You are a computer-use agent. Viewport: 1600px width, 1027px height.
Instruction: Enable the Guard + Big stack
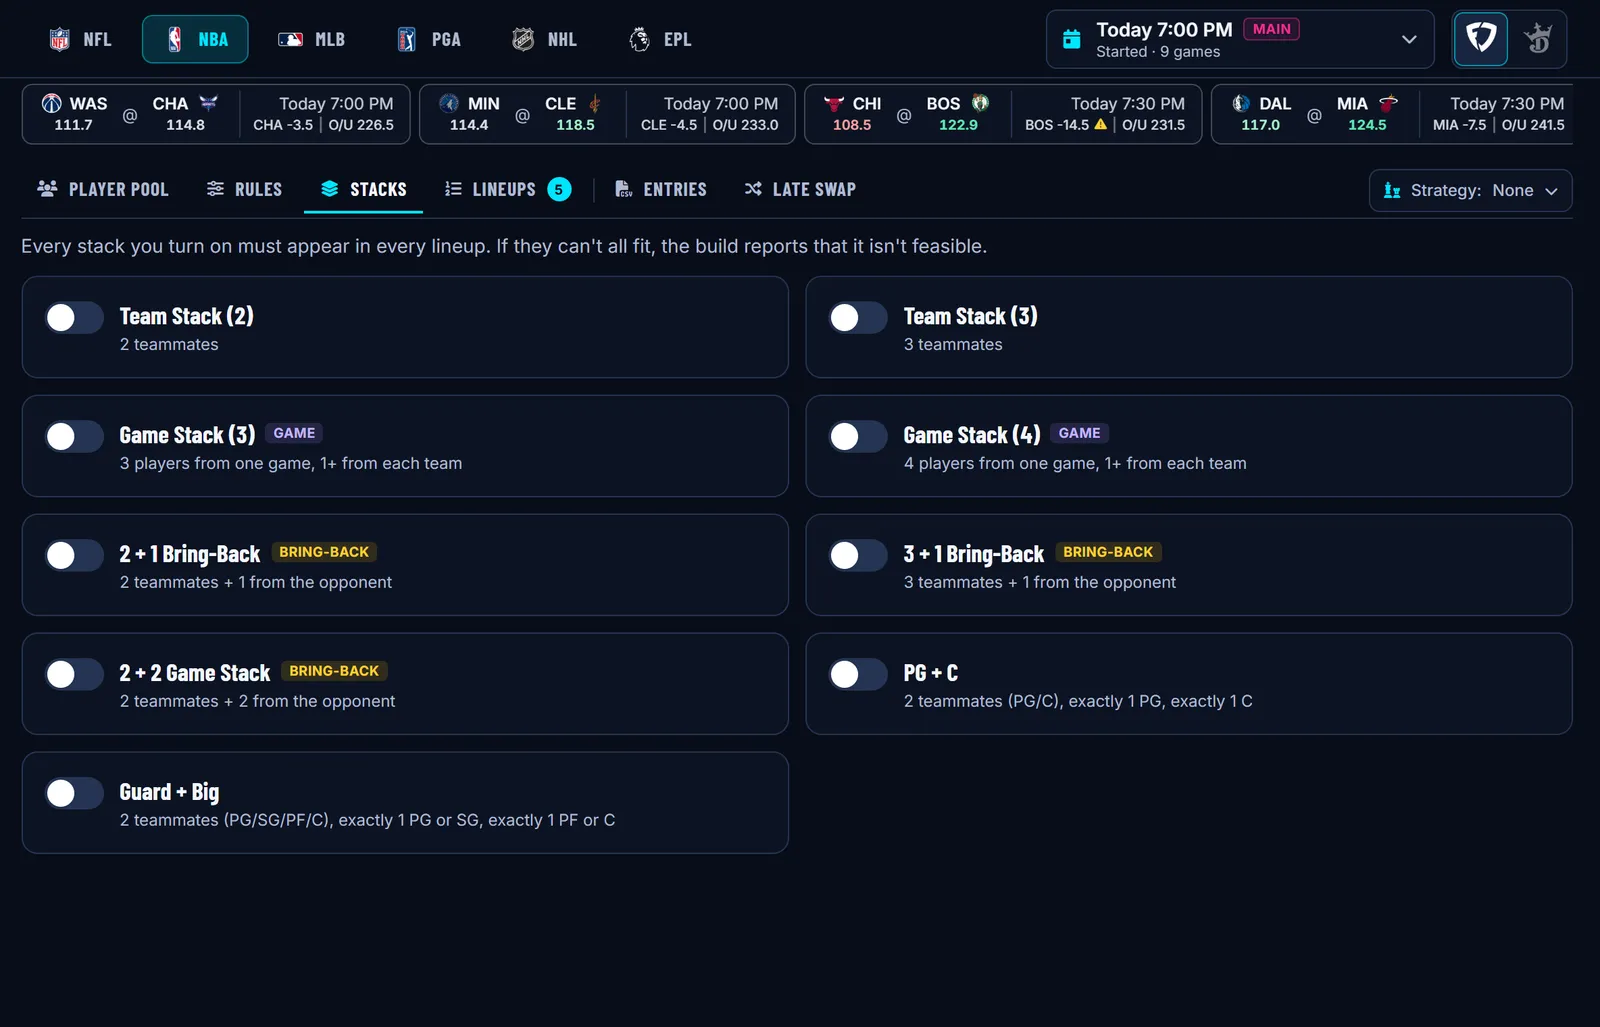75,794
